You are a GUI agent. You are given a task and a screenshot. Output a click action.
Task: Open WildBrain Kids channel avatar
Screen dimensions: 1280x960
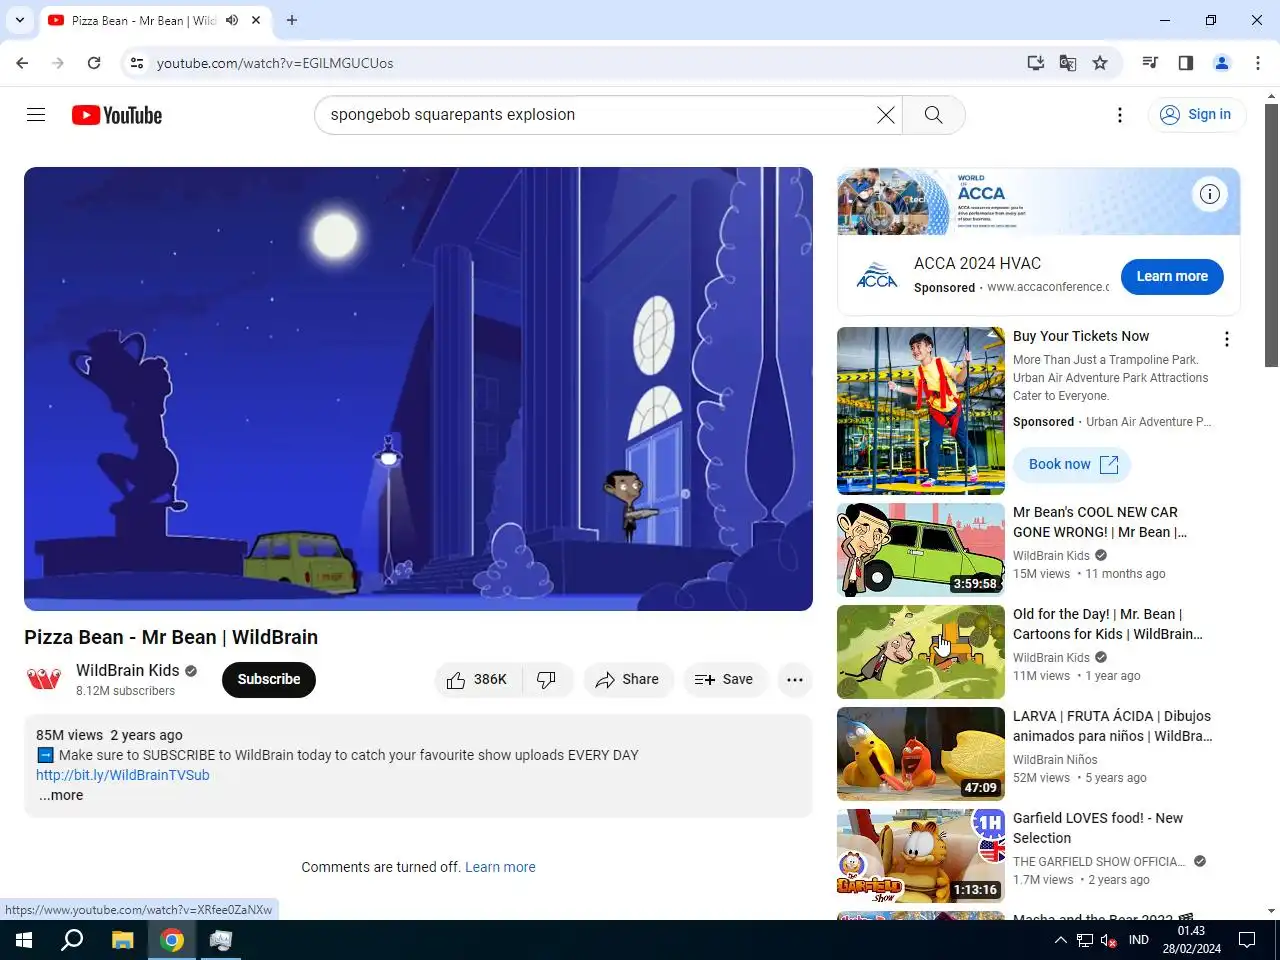point(44,680)
